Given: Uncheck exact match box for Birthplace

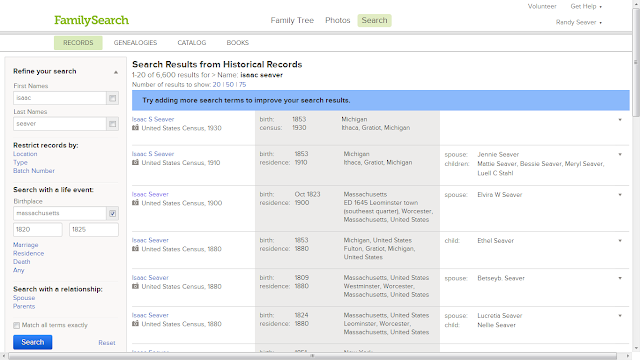Looking at the screenshot, I should point(112,213).
